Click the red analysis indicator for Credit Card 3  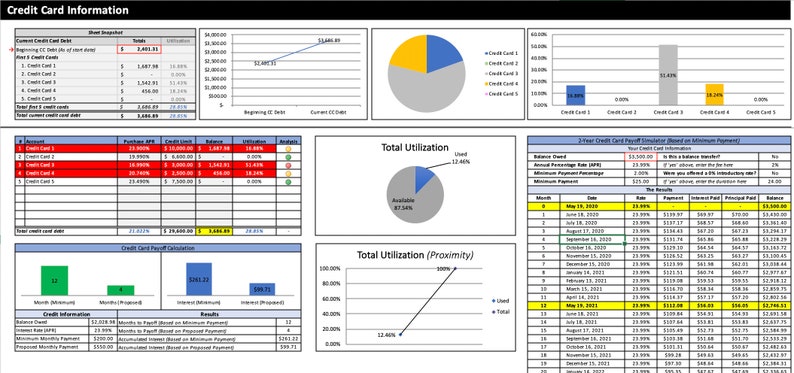coord(288,165)
